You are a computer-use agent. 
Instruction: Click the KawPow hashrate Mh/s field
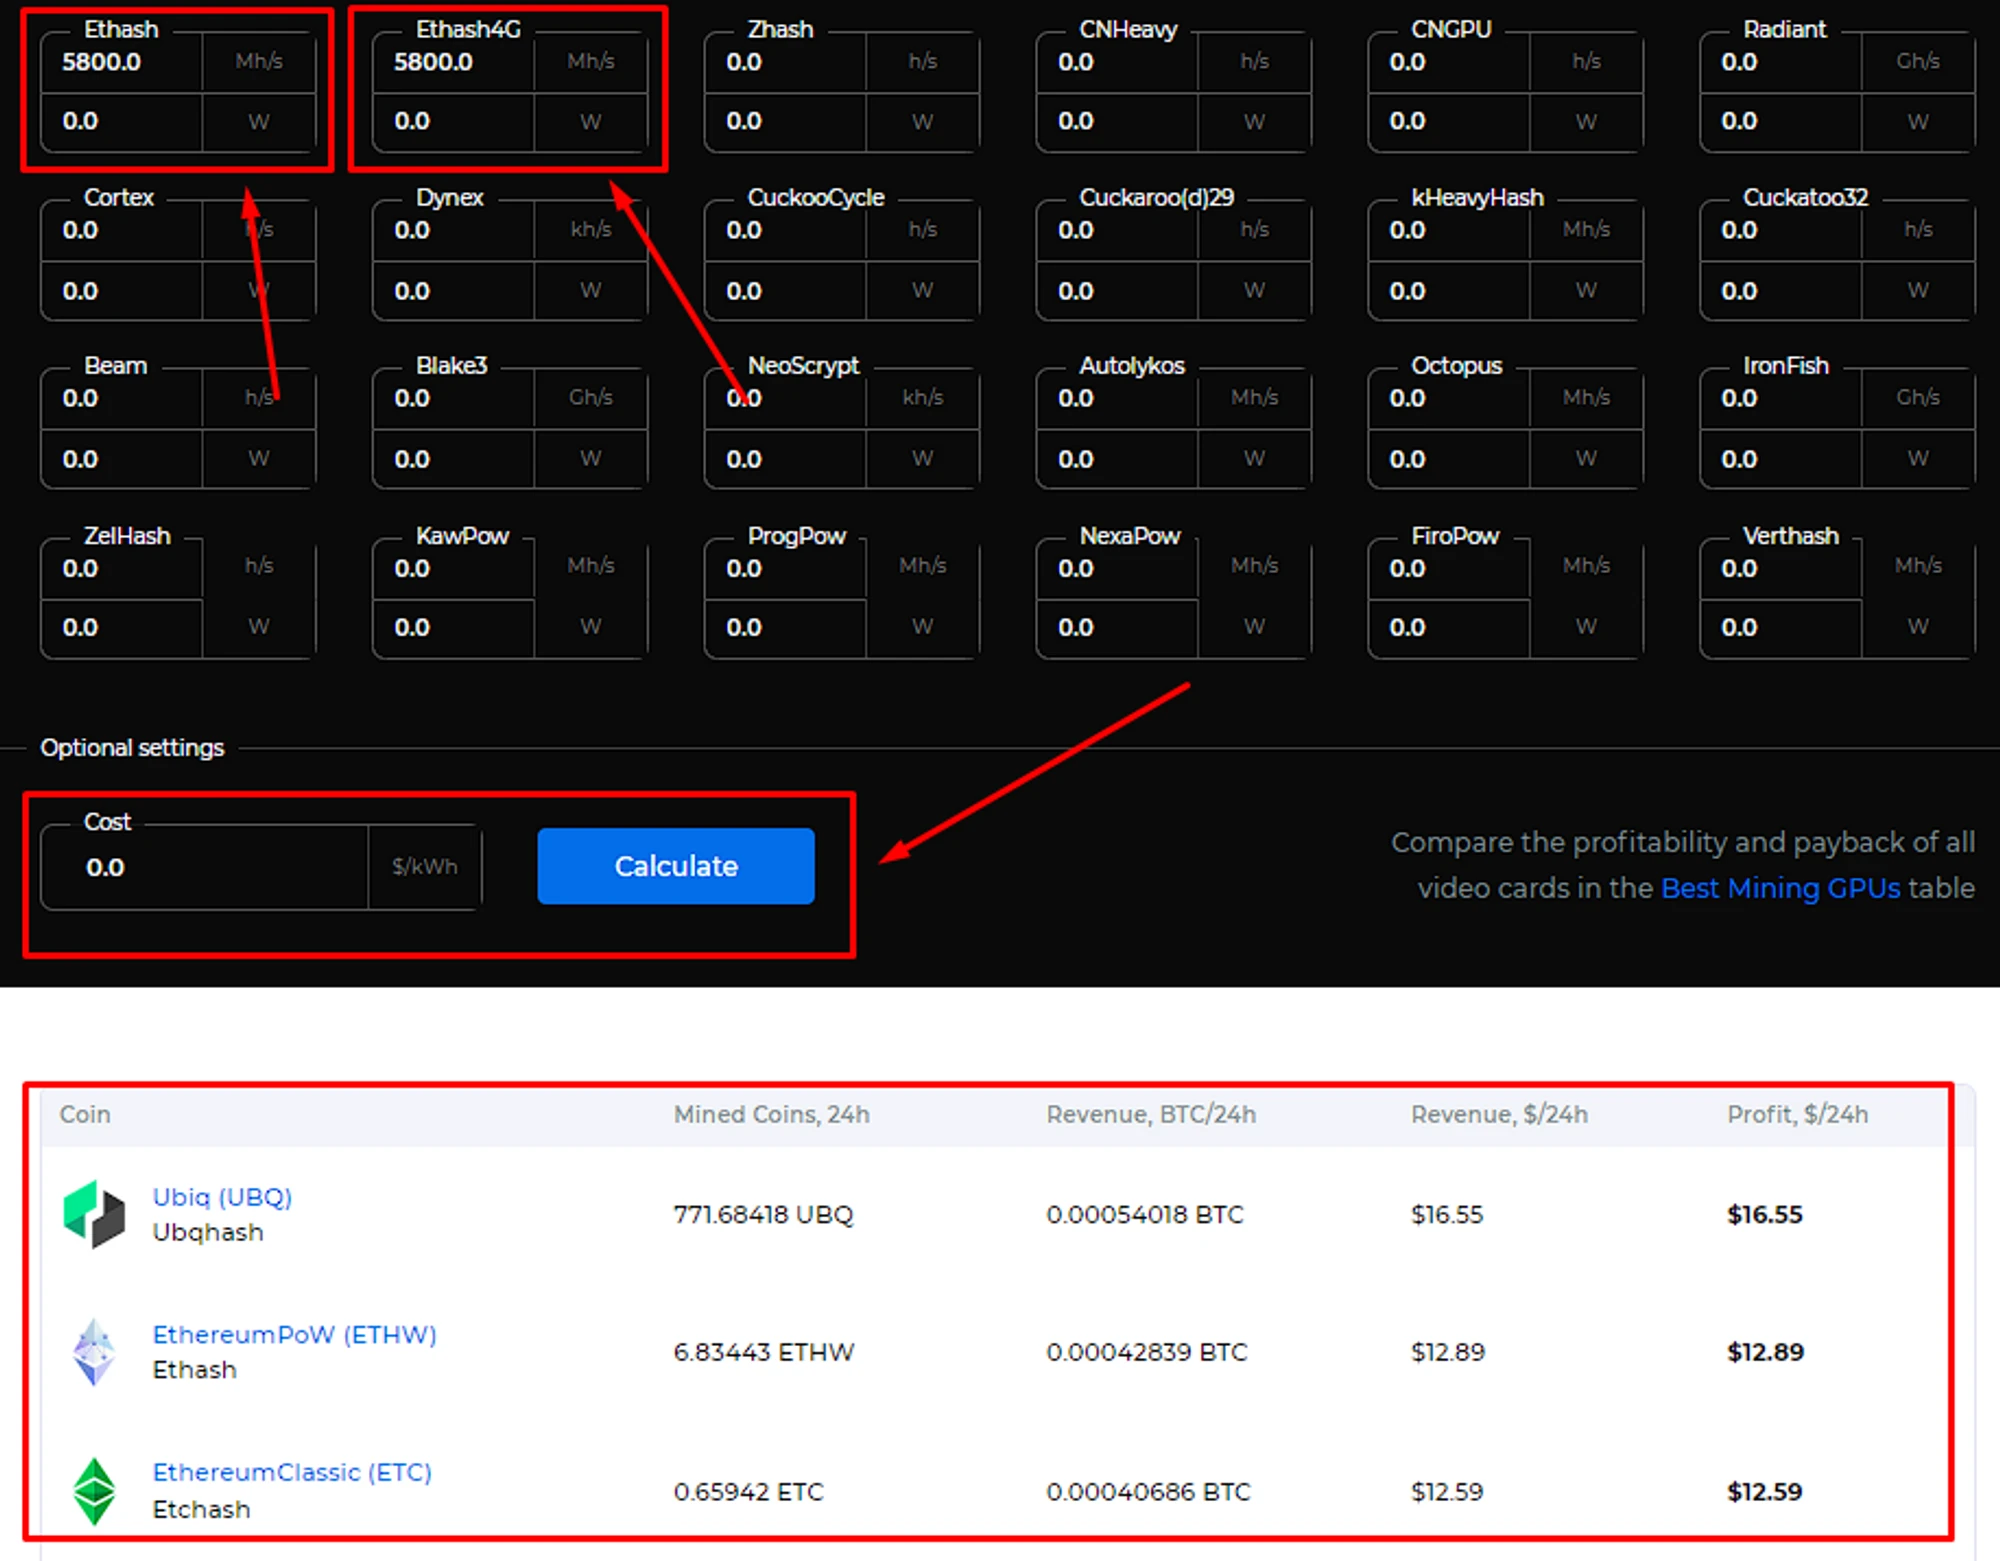[x=453, y=568]
